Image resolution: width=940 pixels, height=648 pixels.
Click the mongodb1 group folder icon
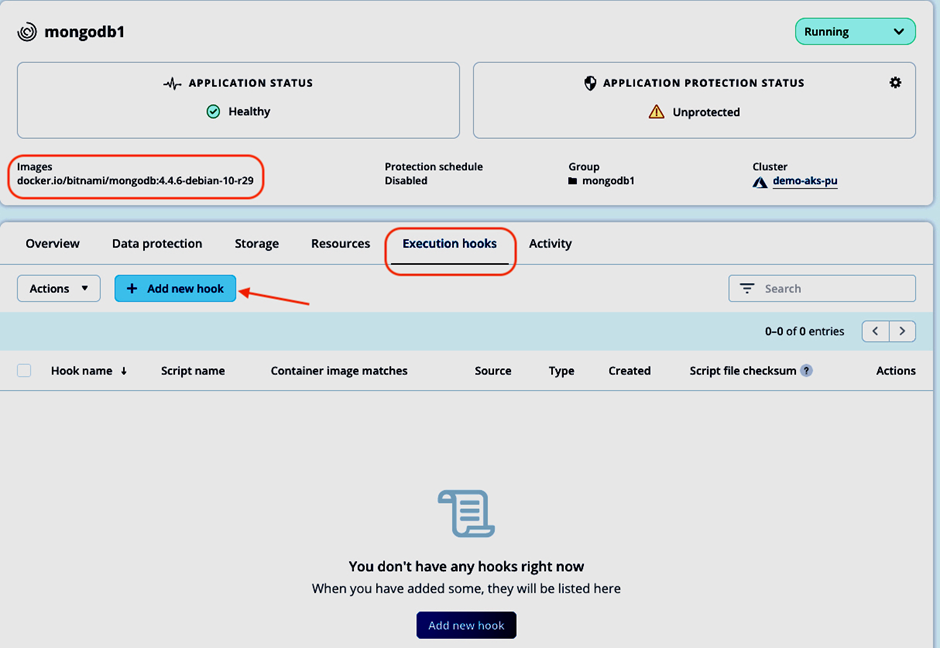(573, 181)
